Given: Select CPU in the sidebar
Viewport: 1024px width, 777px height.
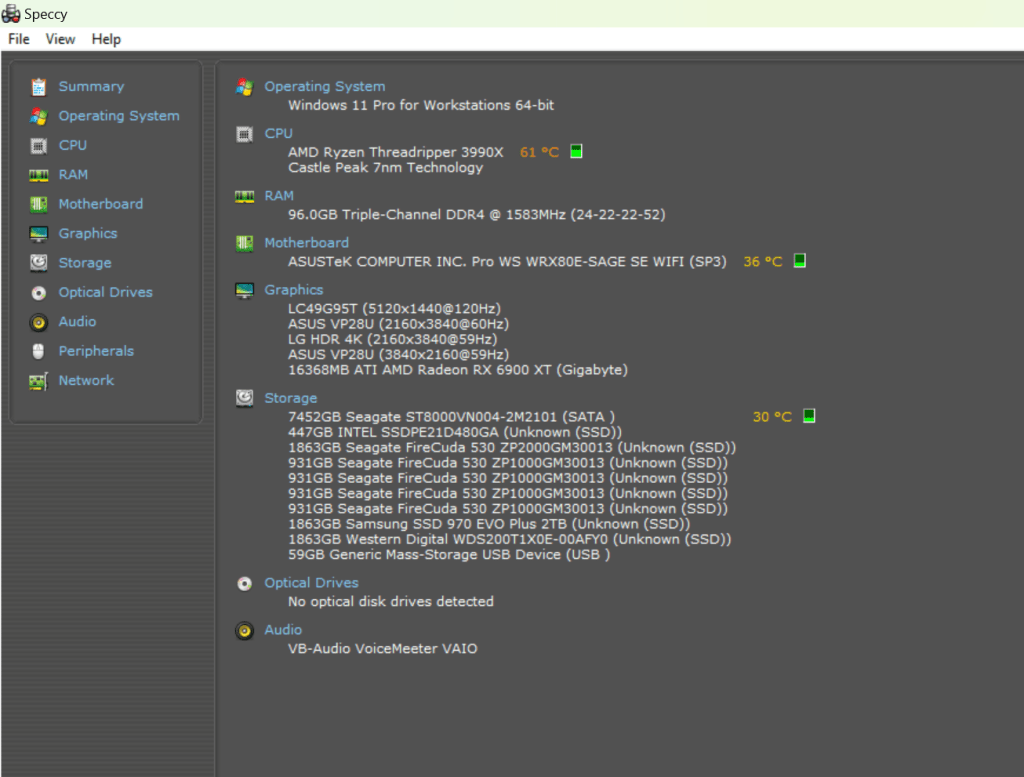Looking at the screenshot, I should pyautogui.click(x=72, y=145).
